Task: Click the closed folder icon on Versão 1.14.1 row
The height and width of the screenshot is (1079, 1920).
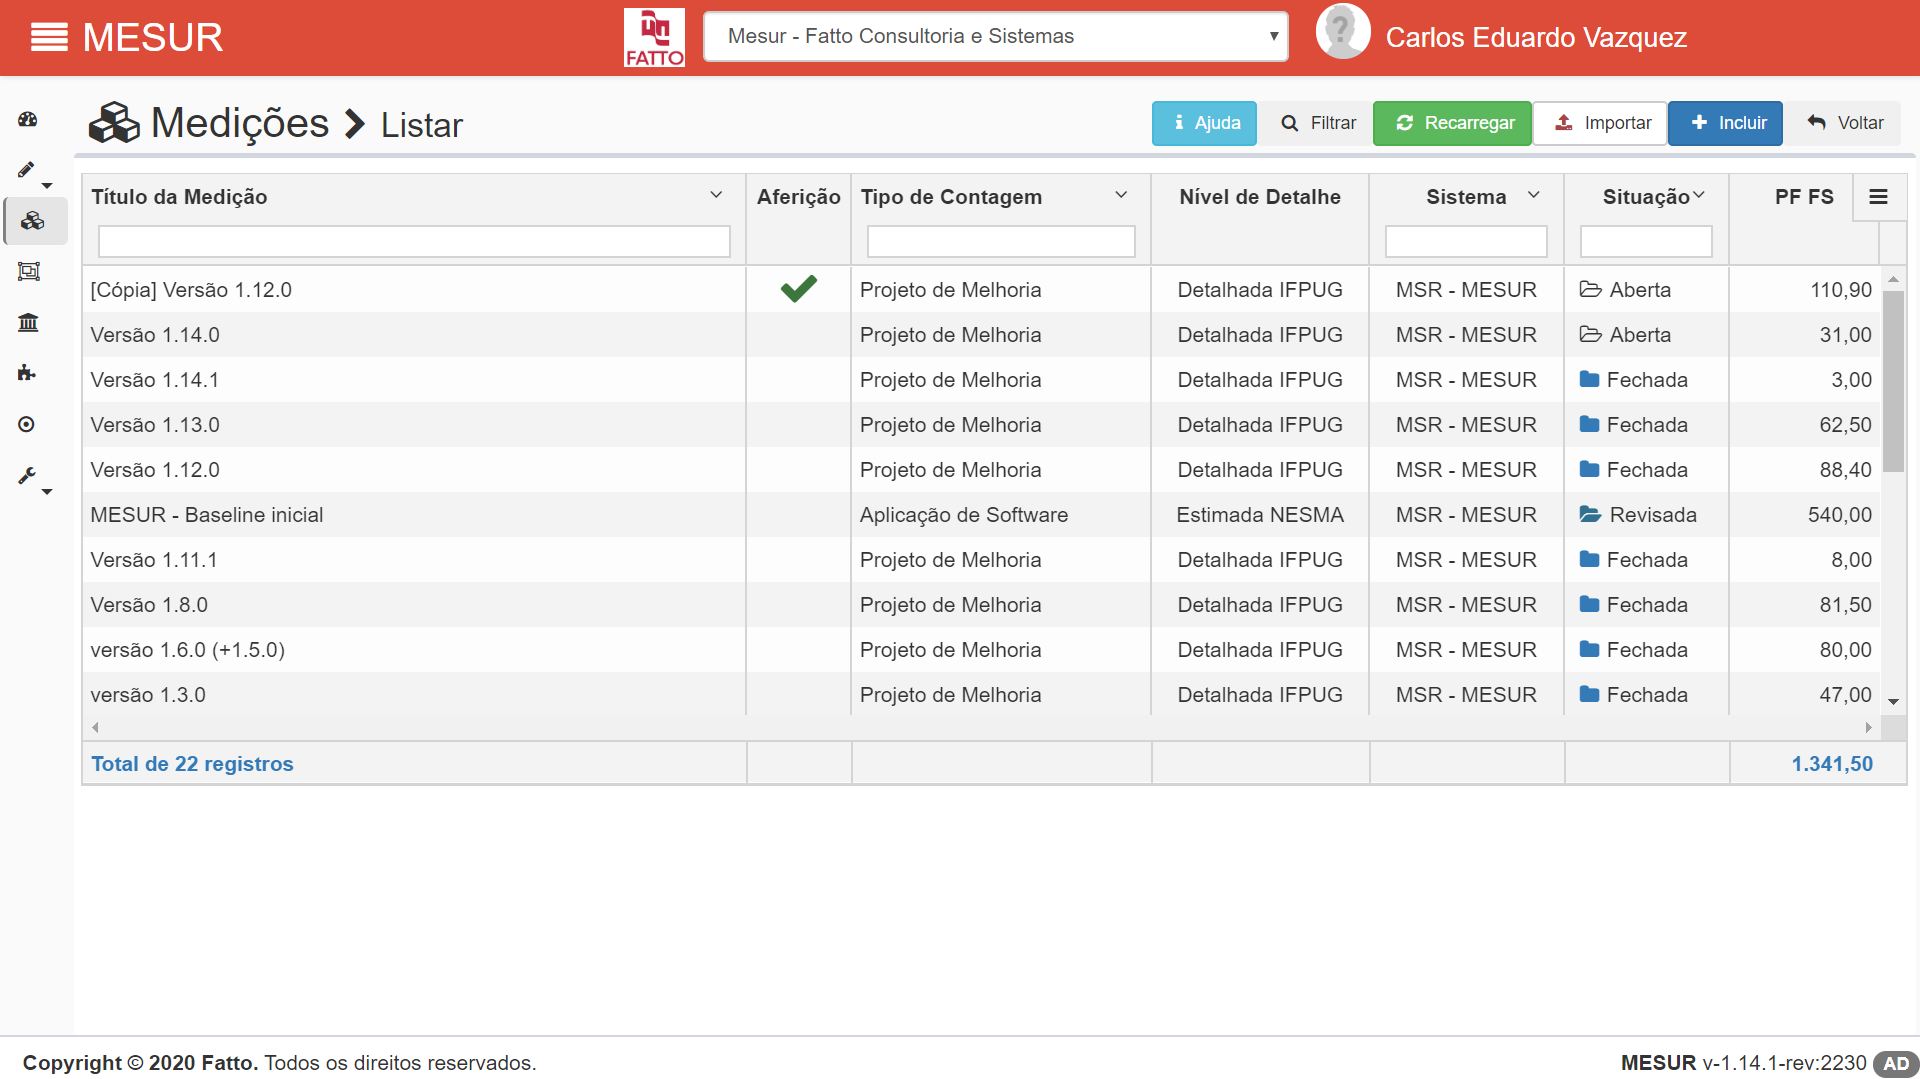Action: tap(1590, 379)
